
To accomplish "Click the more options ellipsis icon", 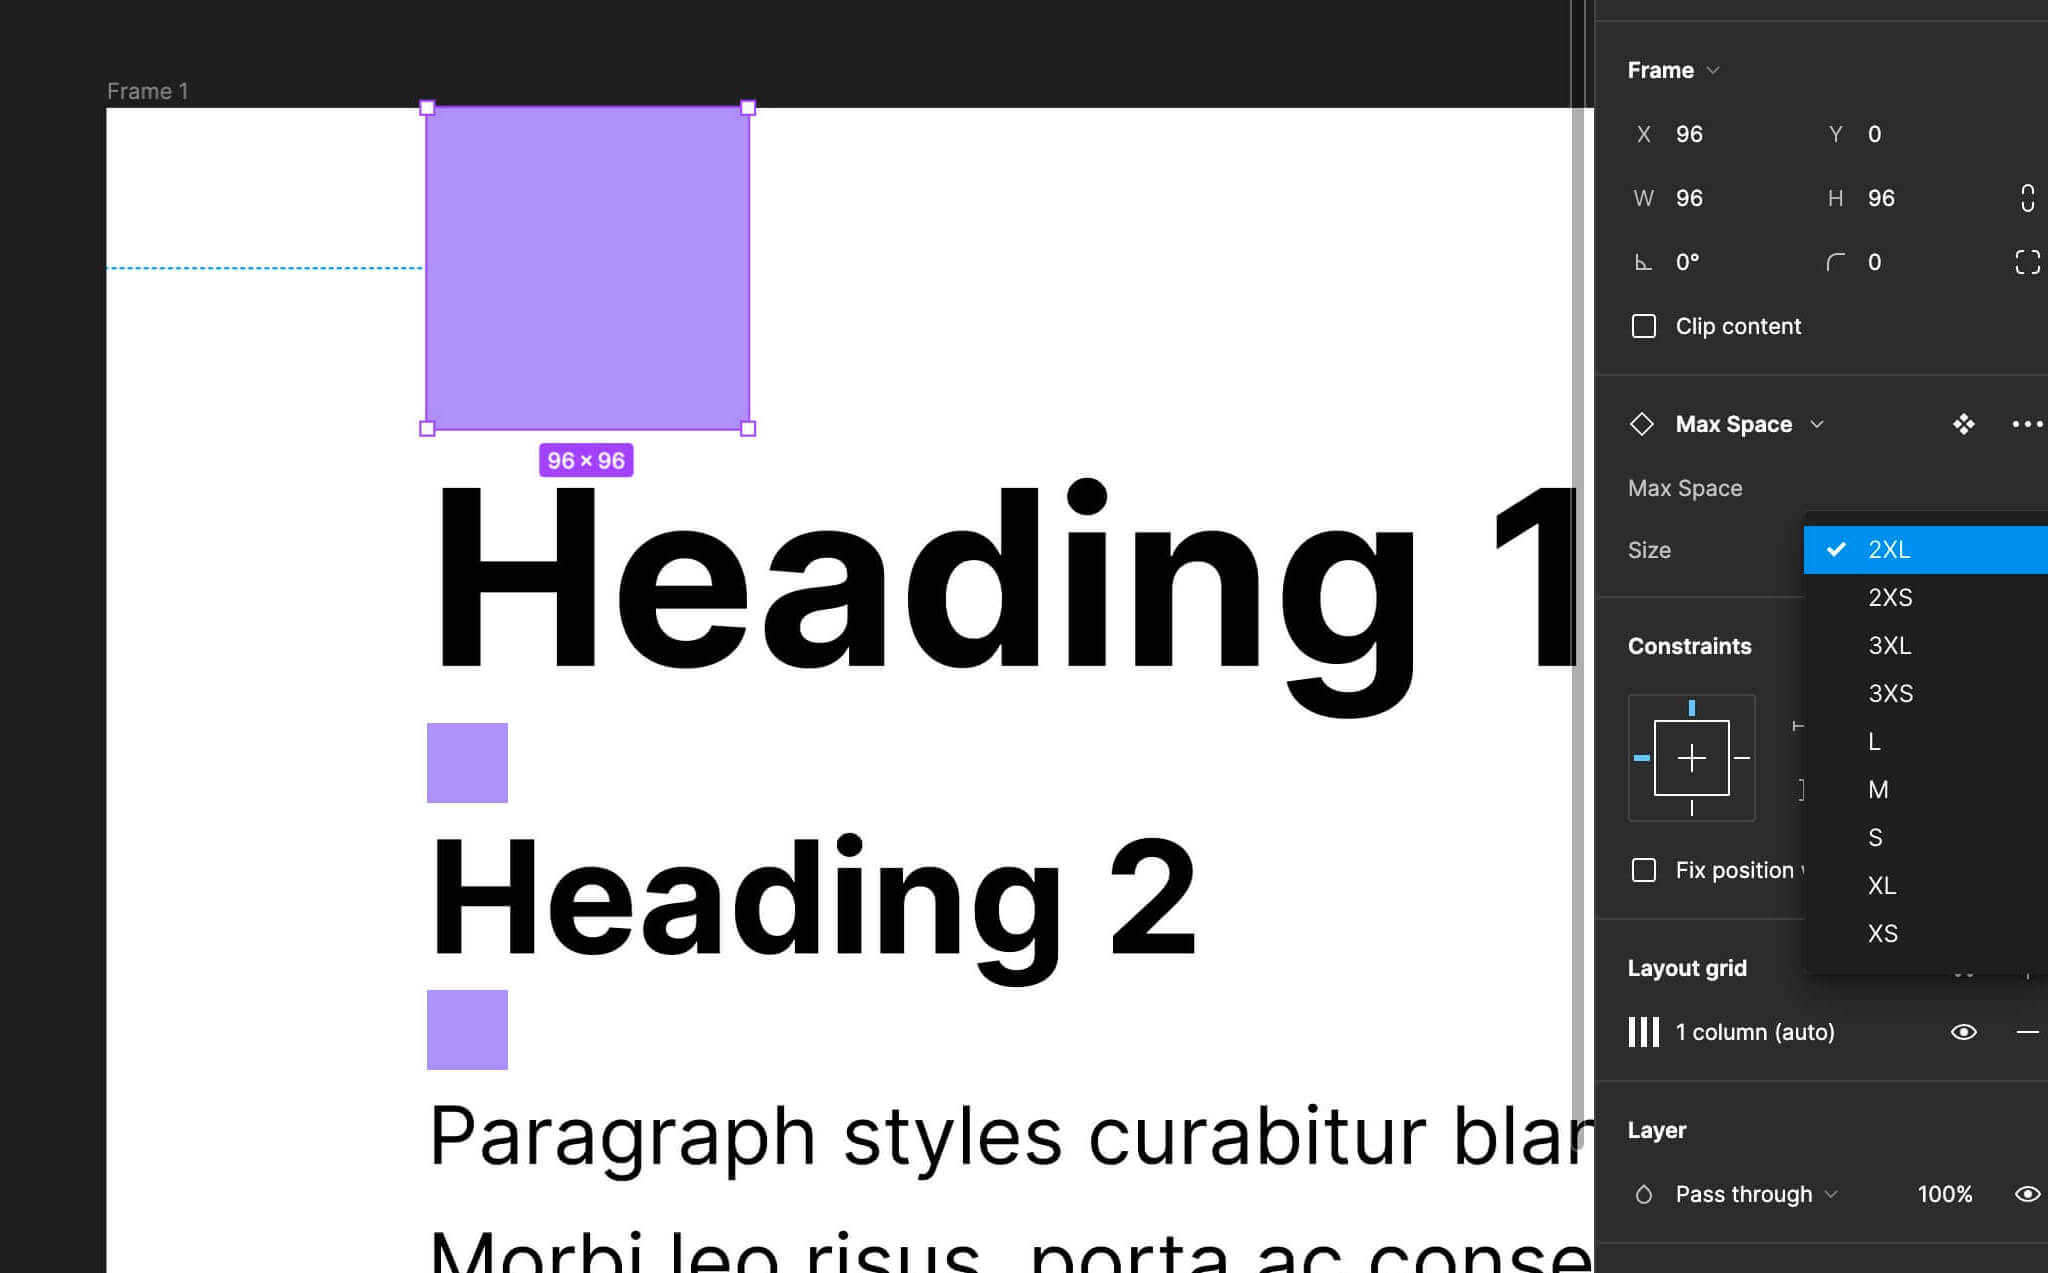I will click(x=2025, y=424).
